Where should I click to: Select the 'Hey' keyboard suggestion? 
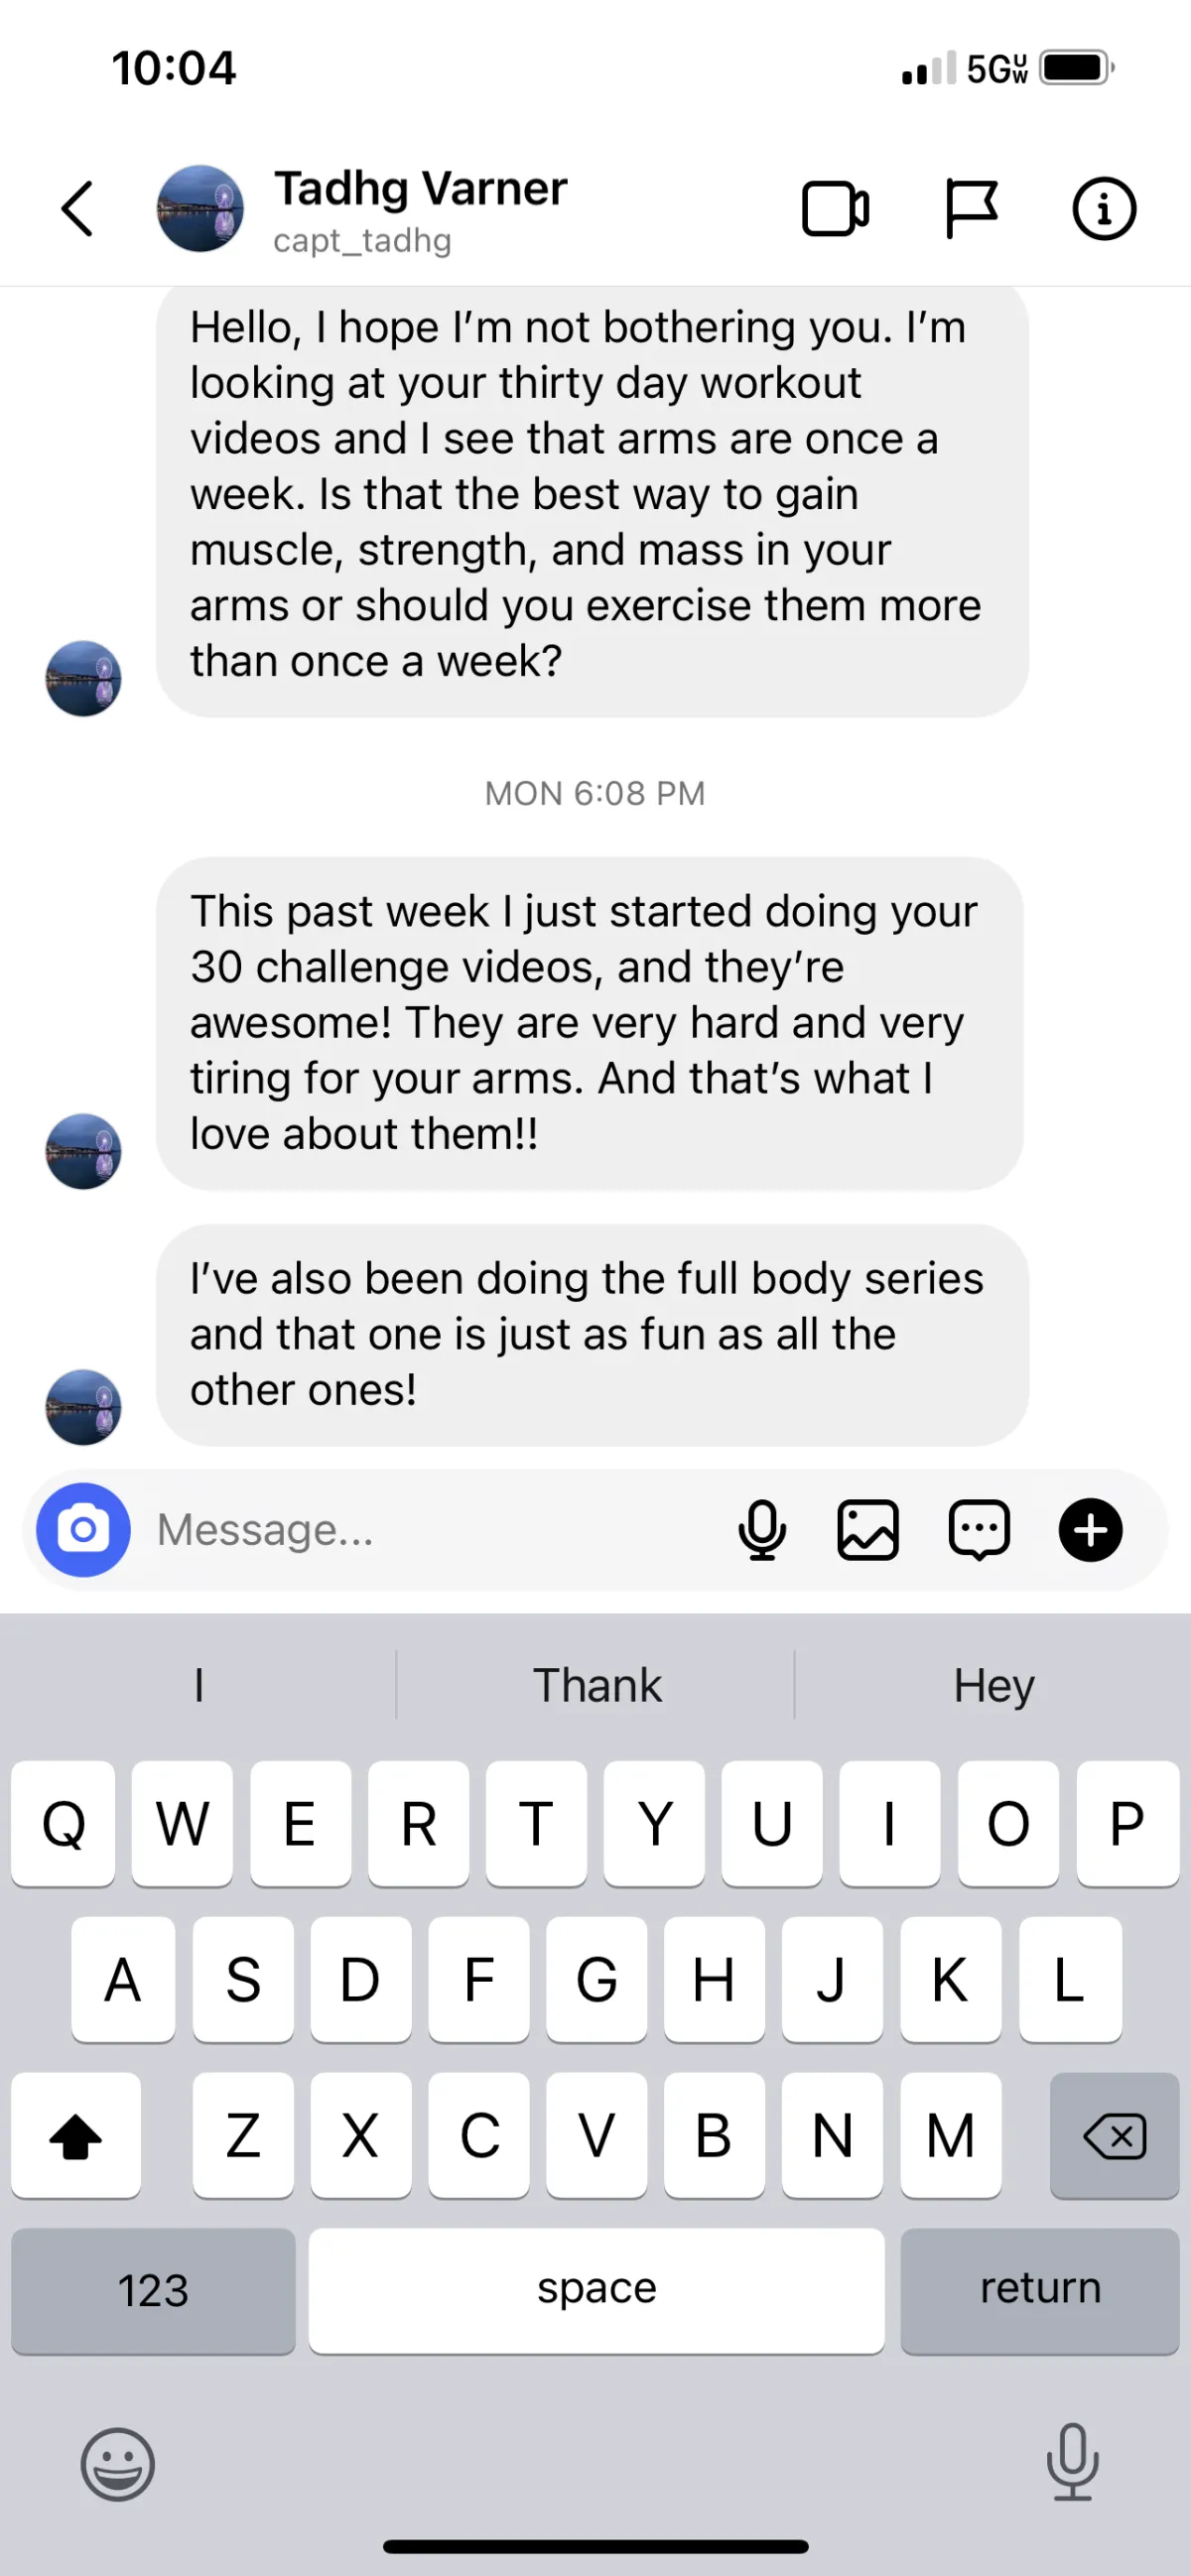pos(993,1685)
